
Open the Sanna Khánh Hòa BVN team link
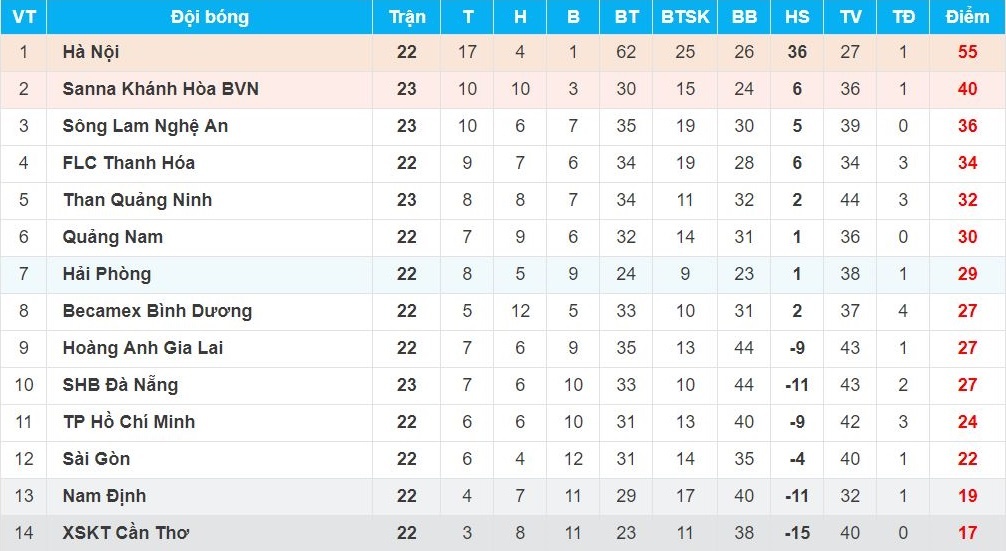[160, 89]
